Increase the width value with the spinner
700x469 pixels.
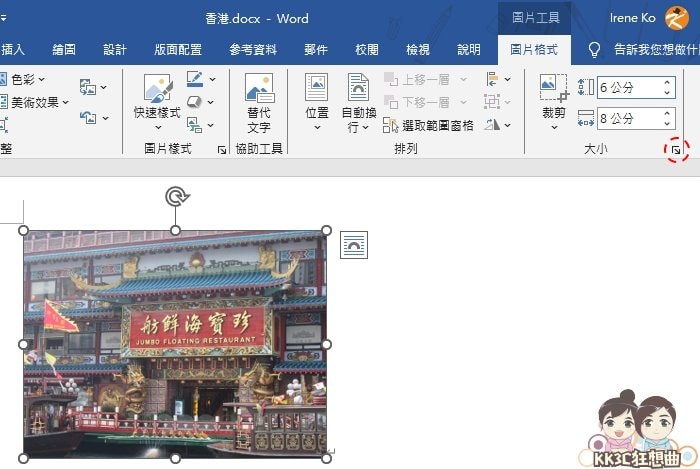tap(668, 113)
